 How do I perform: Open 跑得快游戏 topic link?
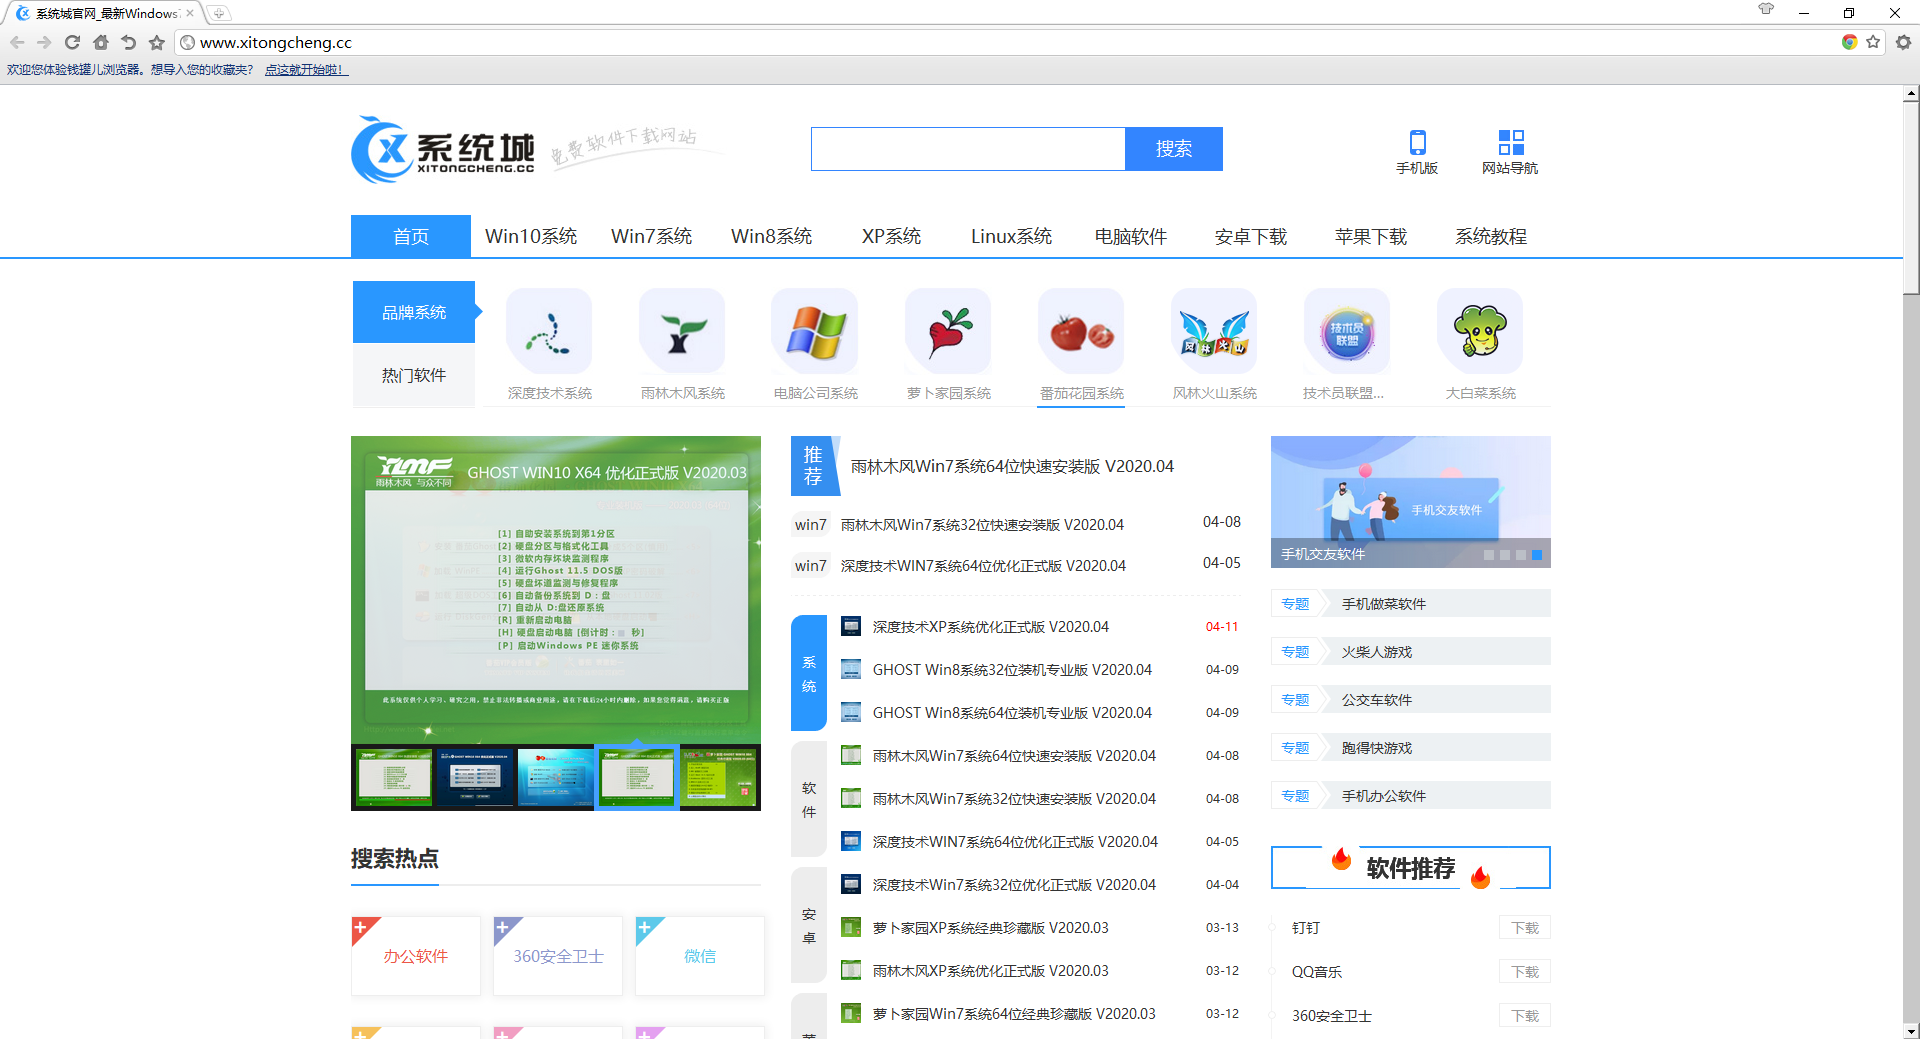(1377, 748)
